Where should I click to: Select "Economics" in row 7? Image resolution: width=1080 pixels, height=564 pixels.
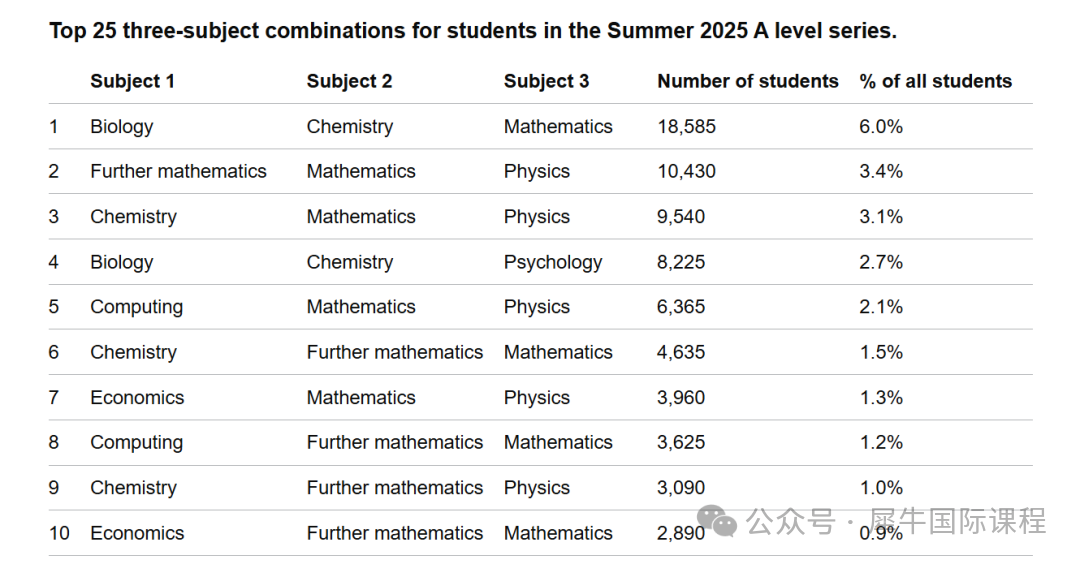(x=137, y=398)
